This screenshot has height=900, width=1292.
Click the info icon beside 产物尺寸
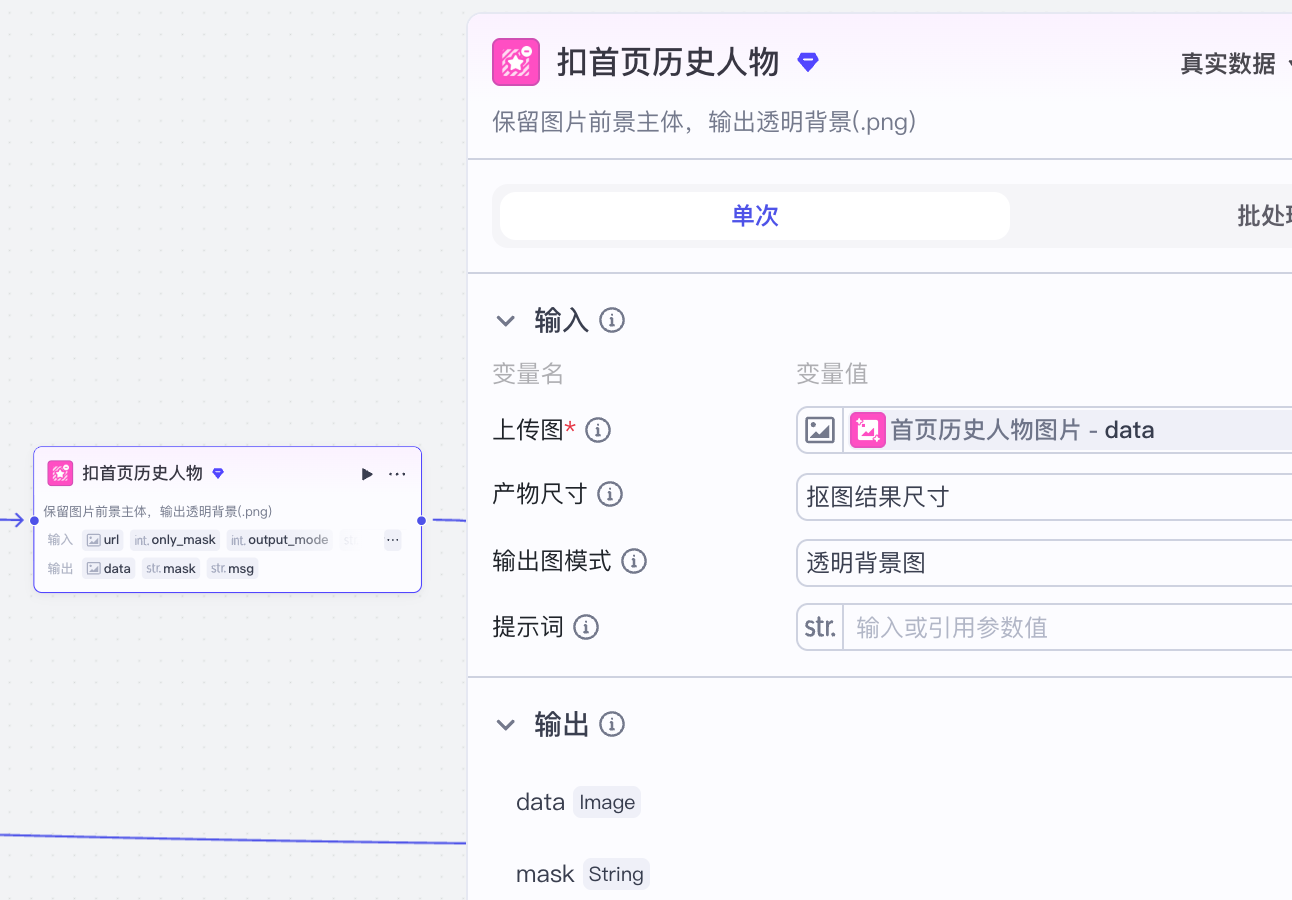(x=610, y=494)
